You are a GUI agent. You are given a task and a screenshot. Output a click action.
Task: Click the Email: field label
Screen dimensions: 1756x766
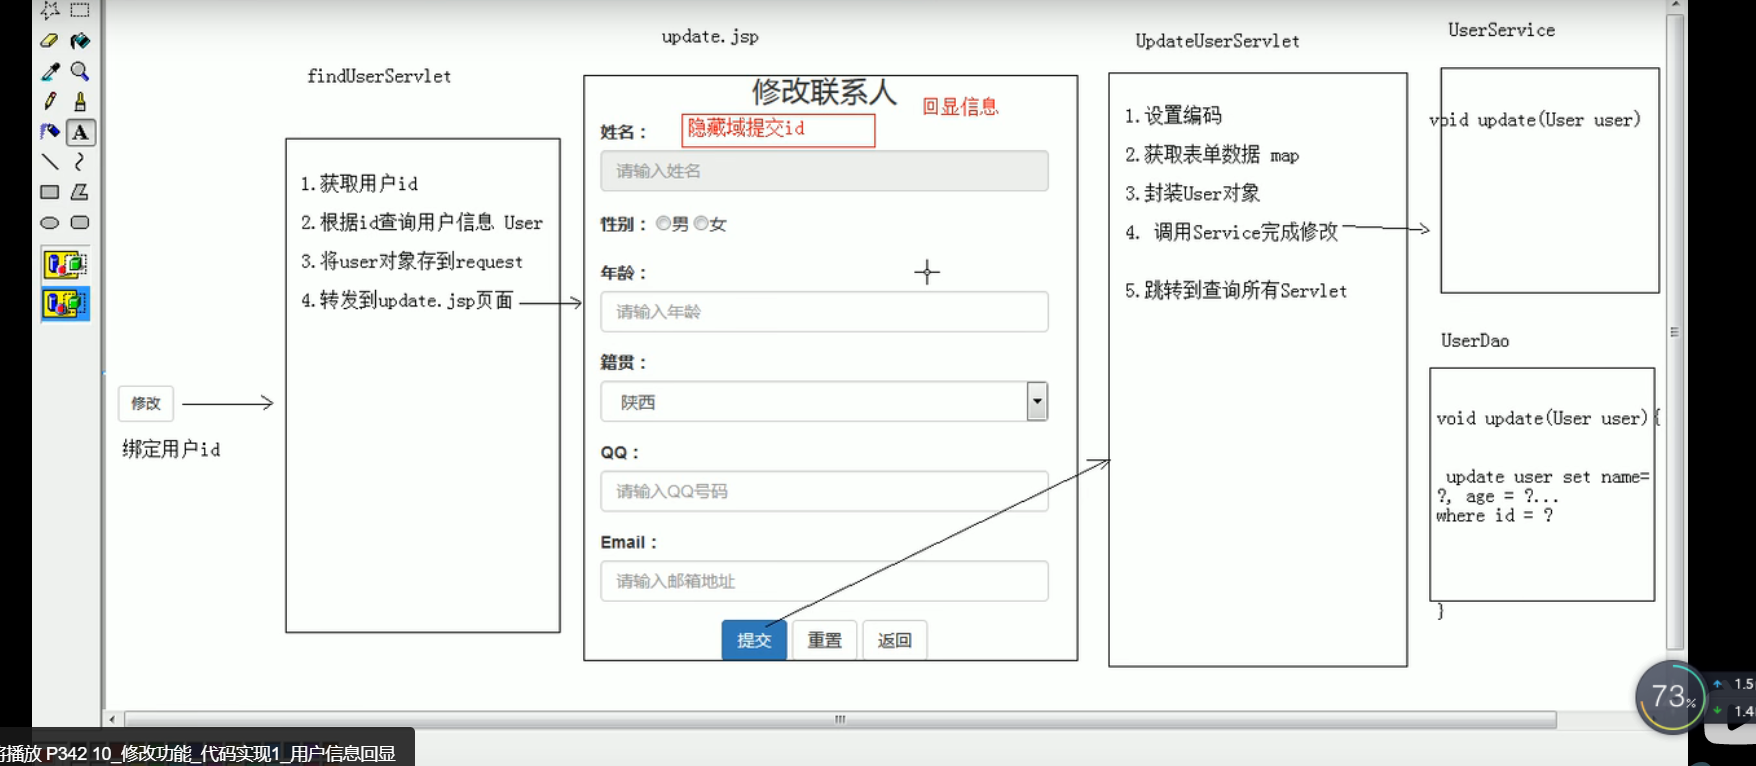pyautogui.click(x=628, y=542)
